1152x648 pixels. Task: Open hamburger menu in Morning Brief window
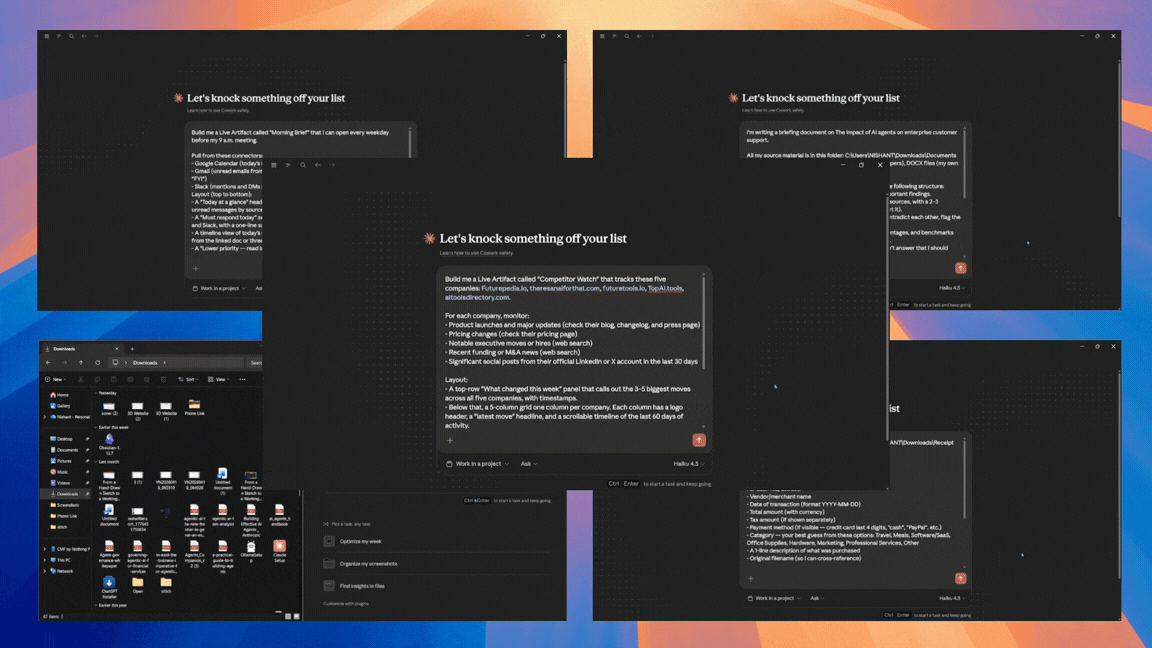coord(46,36)
